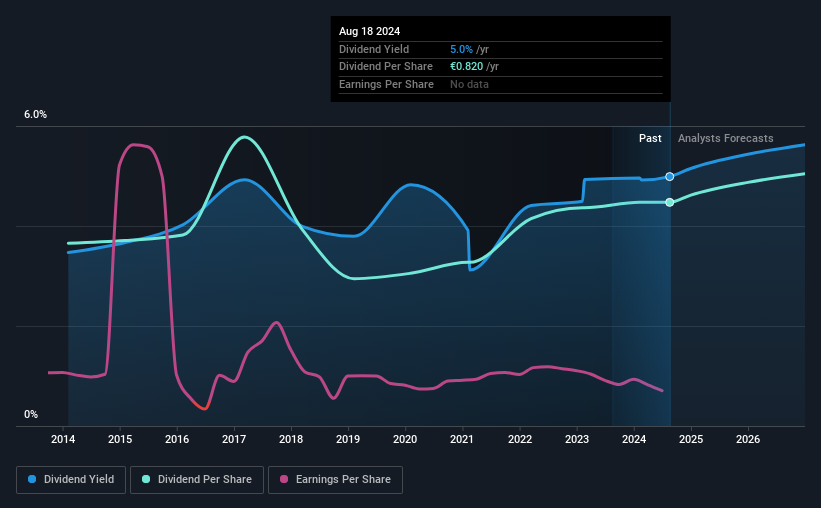Select the 2026 x-axis label
Image resolution: width=821 pixels, height=508 pixels.
748,439
